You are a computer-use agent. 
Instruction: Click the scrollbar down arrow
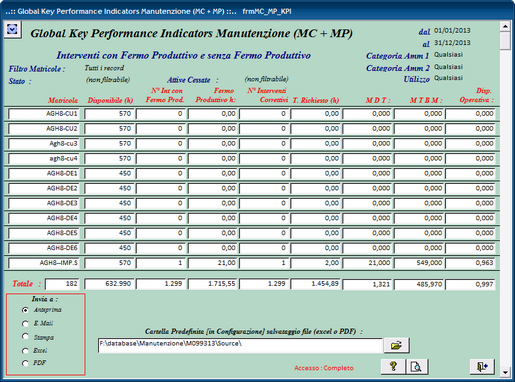click(x=505, y=372)
